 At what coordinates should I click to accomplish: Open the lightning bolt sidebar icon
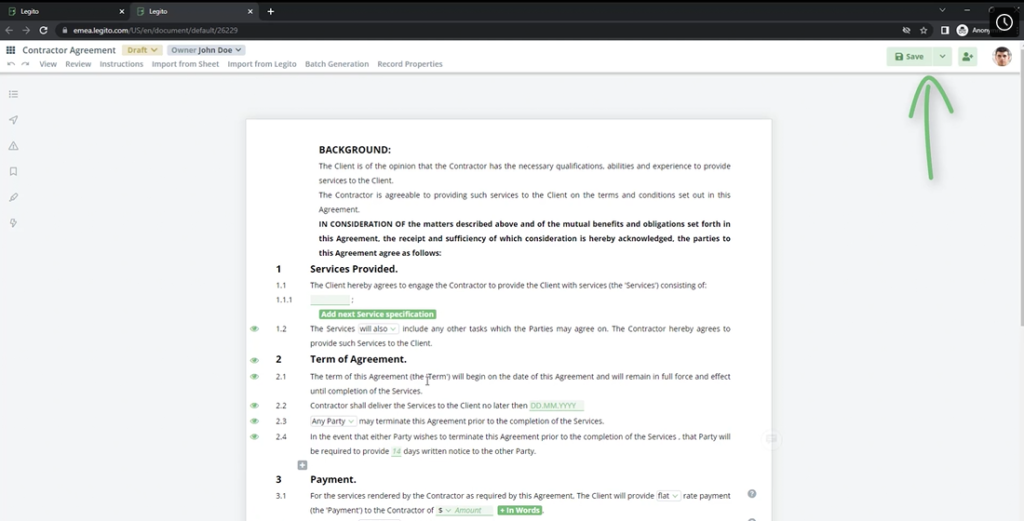click(x=13, y=223)
